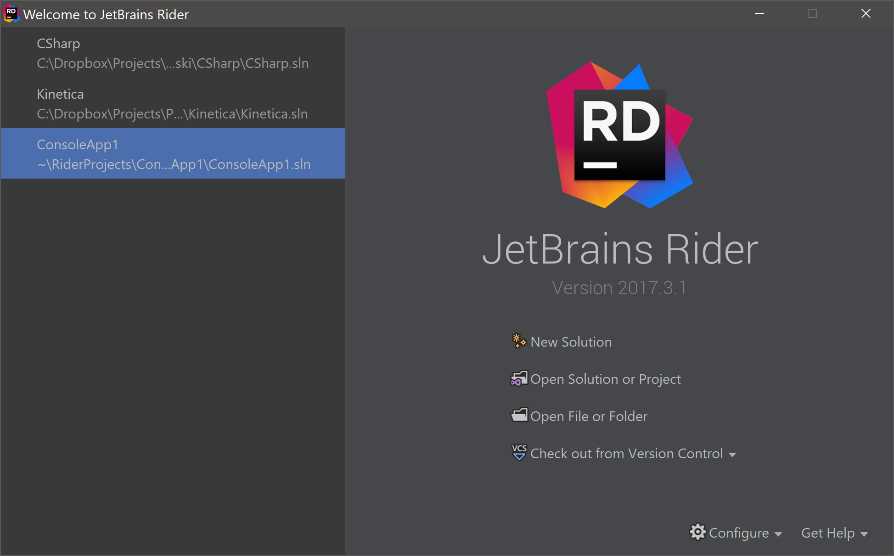
Task: Click the ConsoleApp1.sln path text
Action: 173,164
